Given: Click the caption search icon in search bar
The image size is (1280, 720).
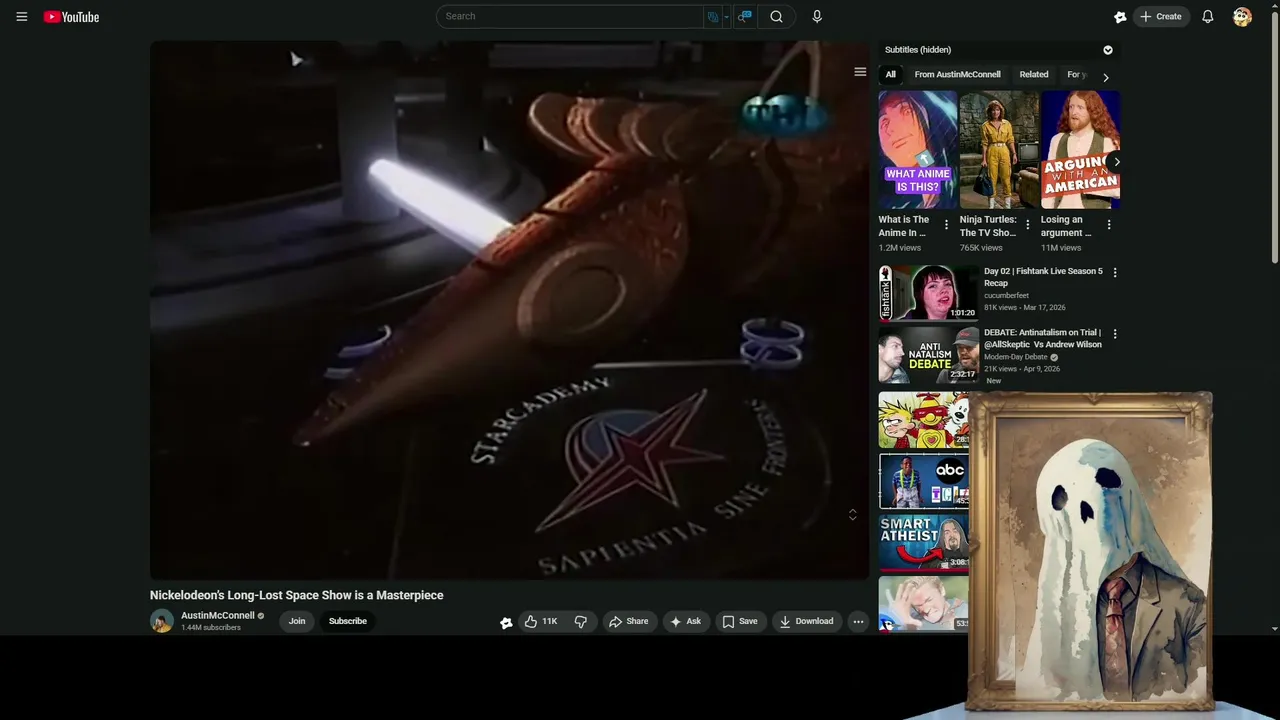Looking at the screenshot, I should point(745,16).
